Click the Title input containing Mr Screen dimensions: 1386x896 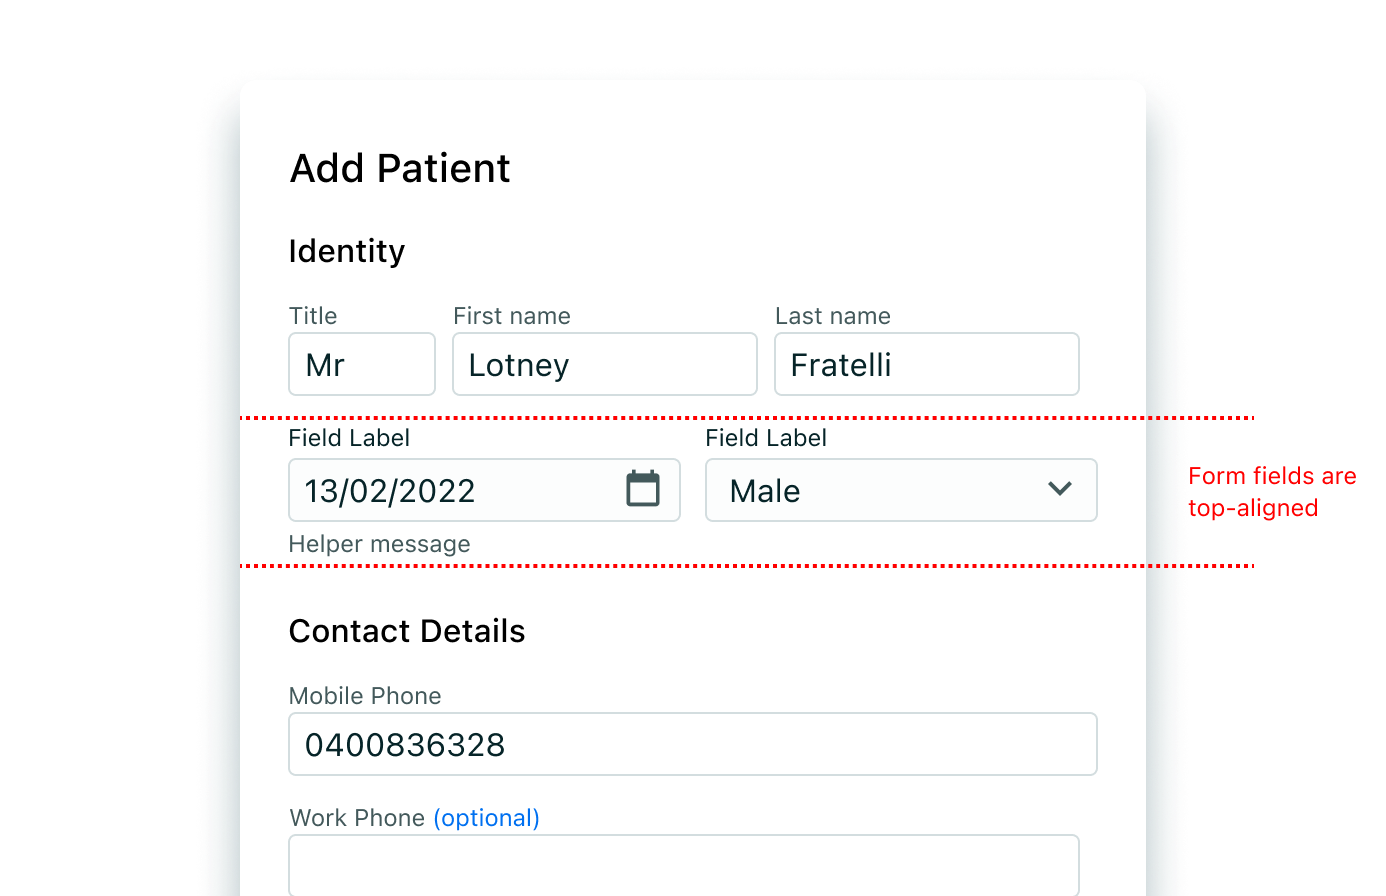(x=362, y=364)
